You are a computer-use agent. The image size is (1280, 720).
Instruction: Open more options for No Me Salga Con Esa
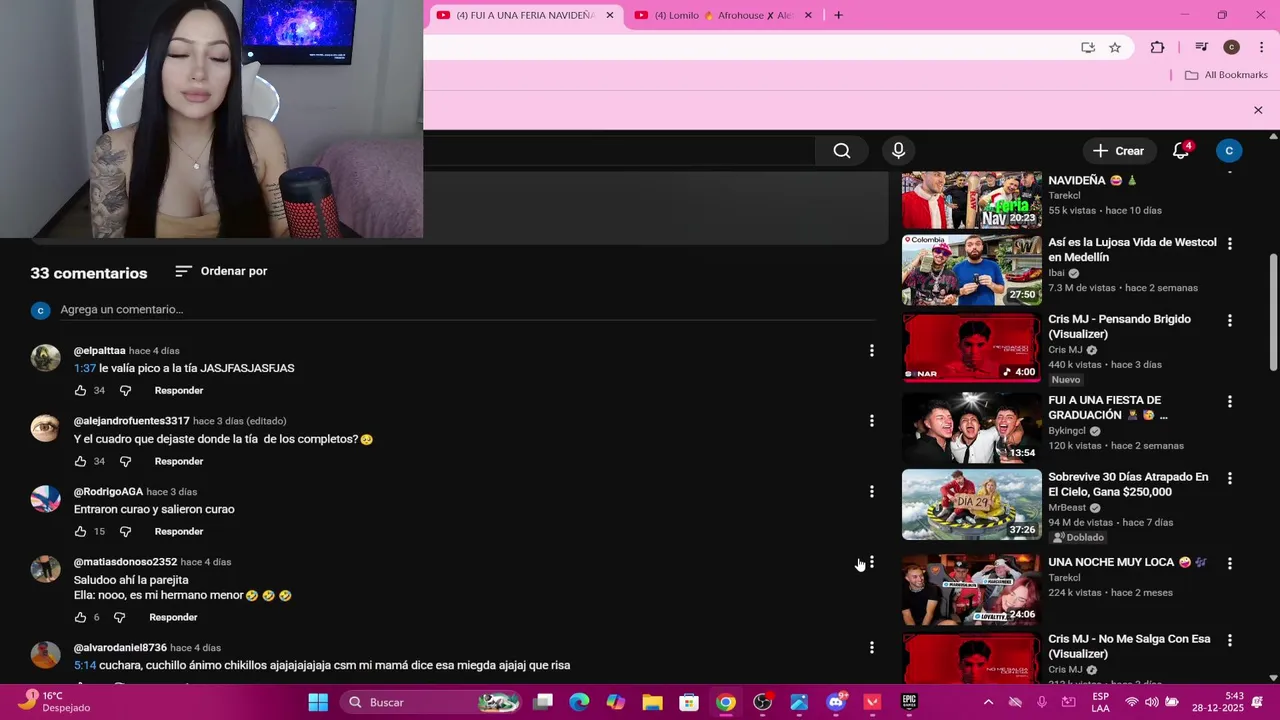coord(1229,640)
